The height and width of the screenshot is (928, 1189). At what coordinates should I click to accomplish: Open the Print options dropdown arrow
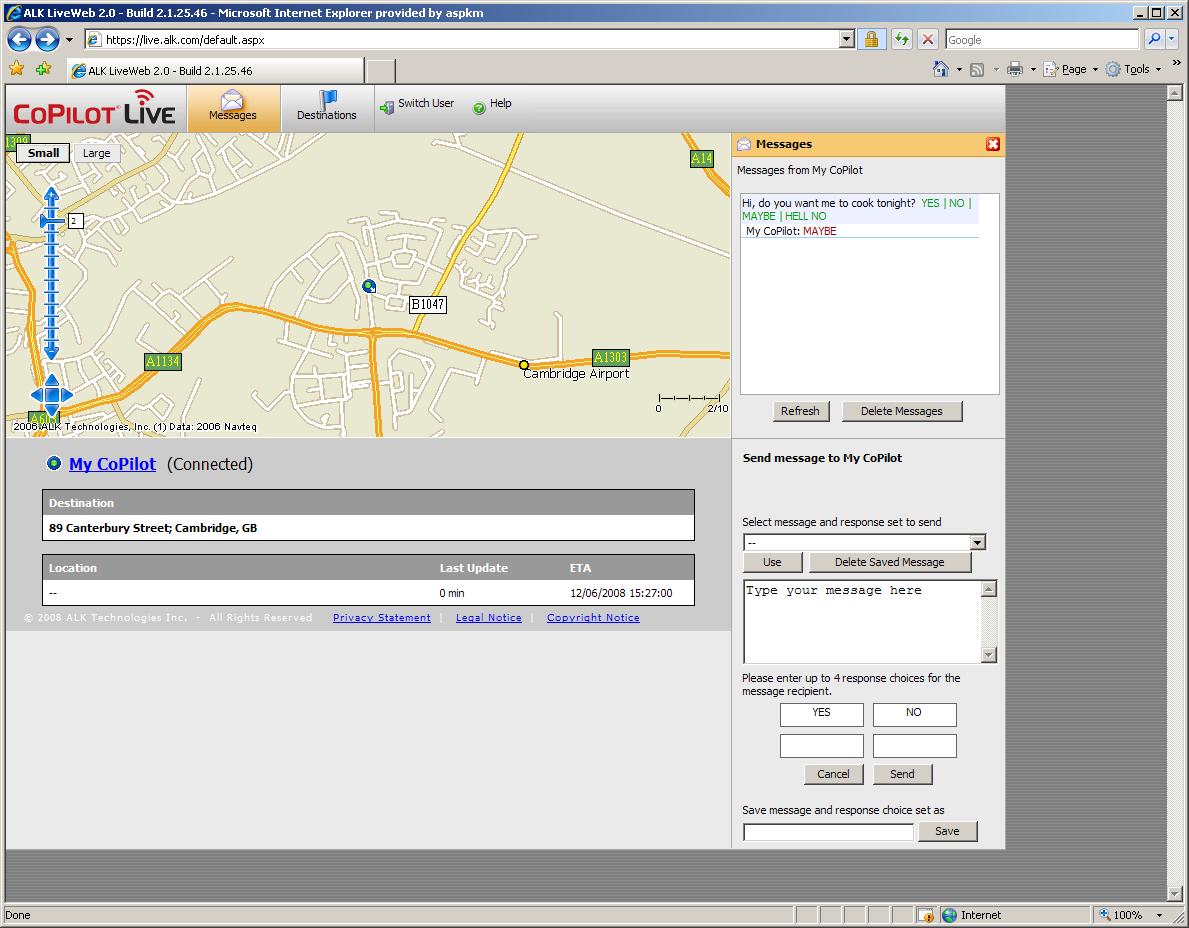click(1033, 70)
